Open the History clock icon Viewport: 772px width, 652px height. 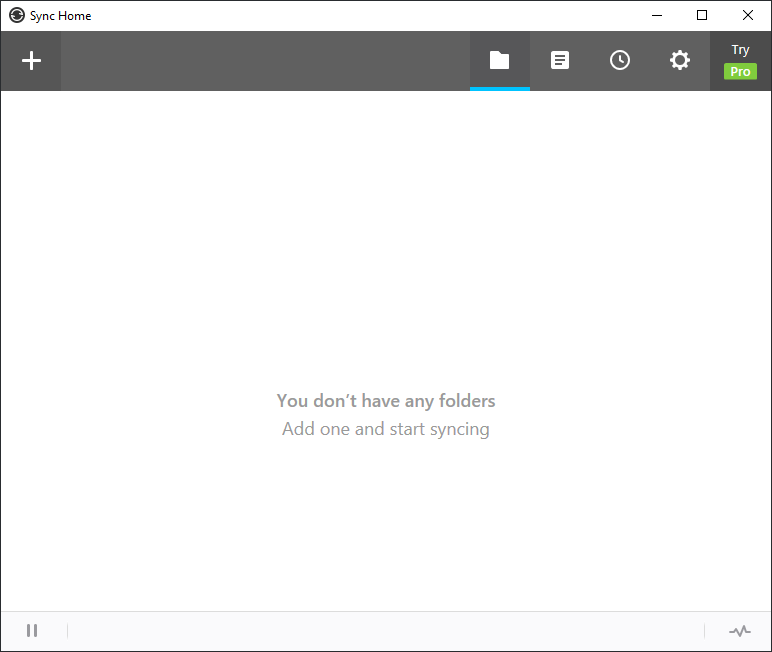pos(620,61)
